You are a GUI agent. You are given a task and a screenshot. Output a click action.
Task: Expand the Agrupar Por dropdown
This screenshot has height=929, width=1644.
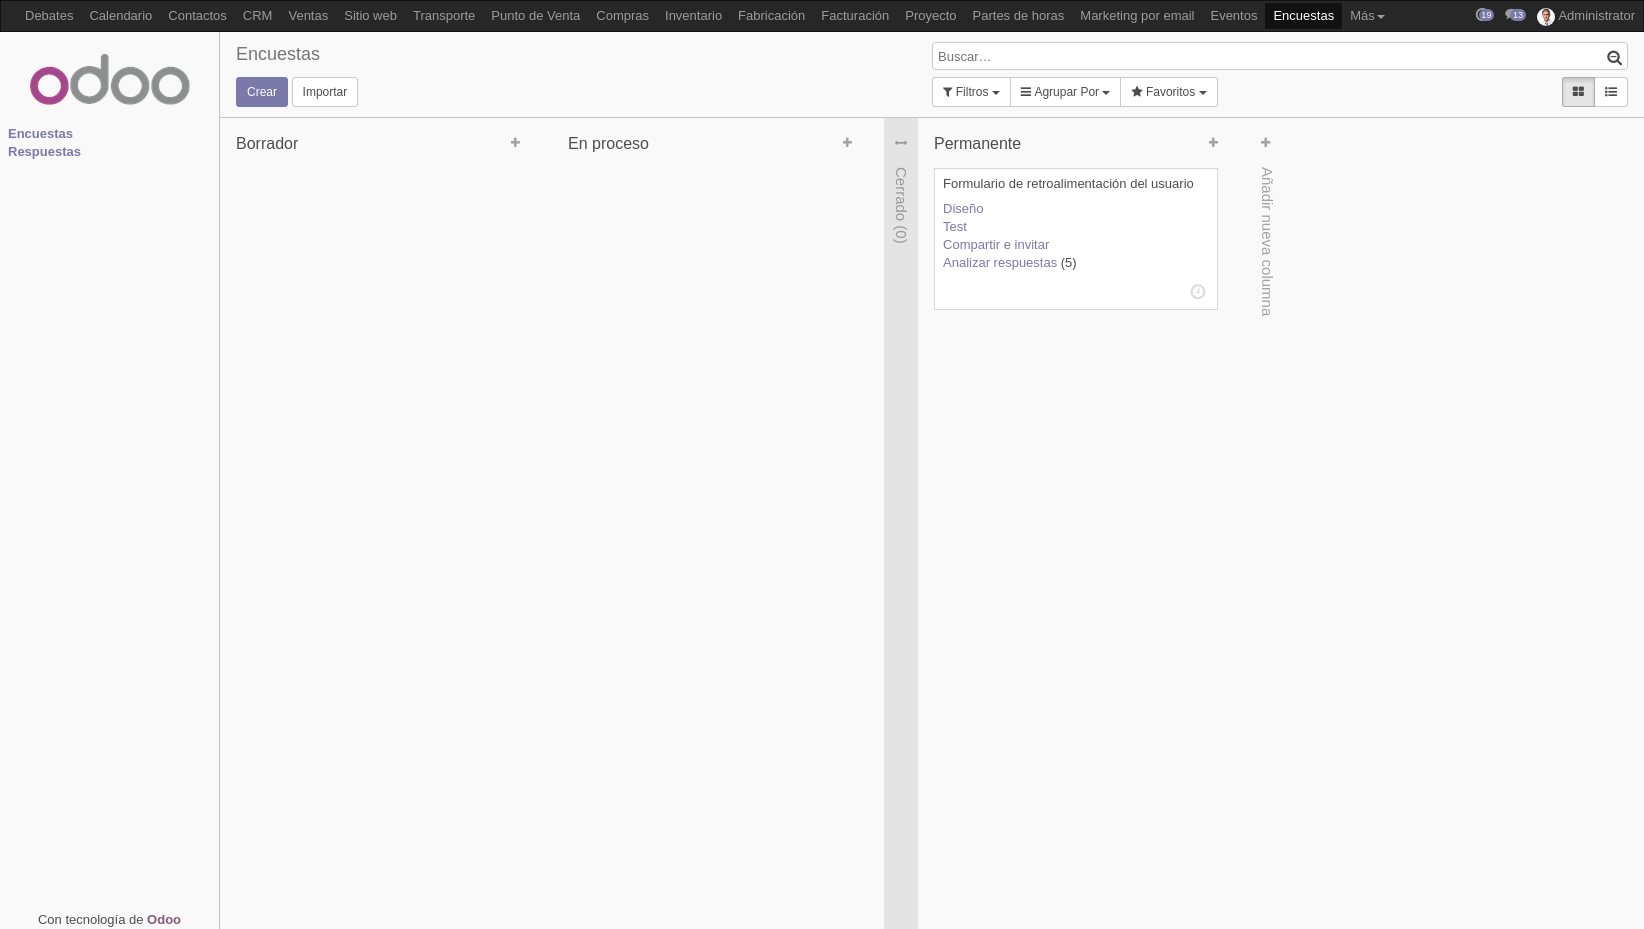point(1065,92)
